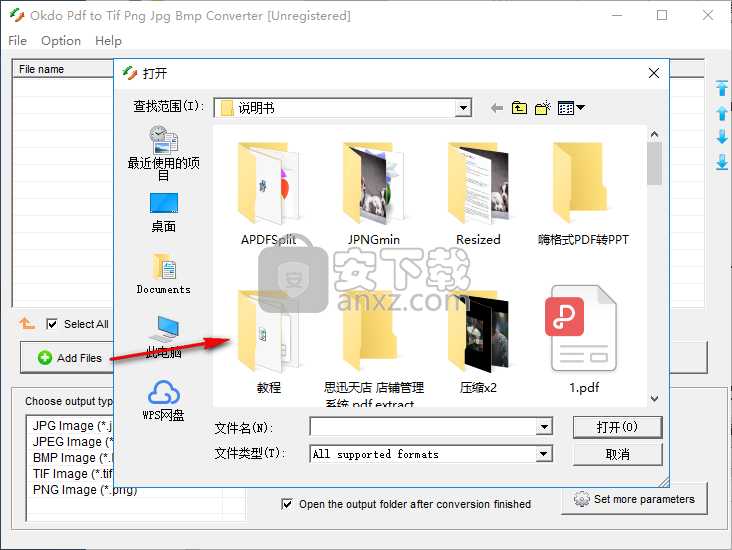Expand the 文件类型 All supported formats dropdown
The width and height of the screenshot is (732, 550).
click(544, 454)
